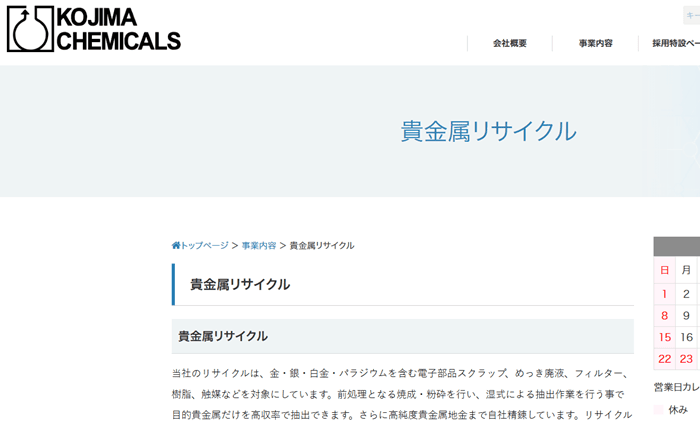Click the トップページ breadcrumb link
The width and height of the screenshot is (700, 424).
click(204, 245)
